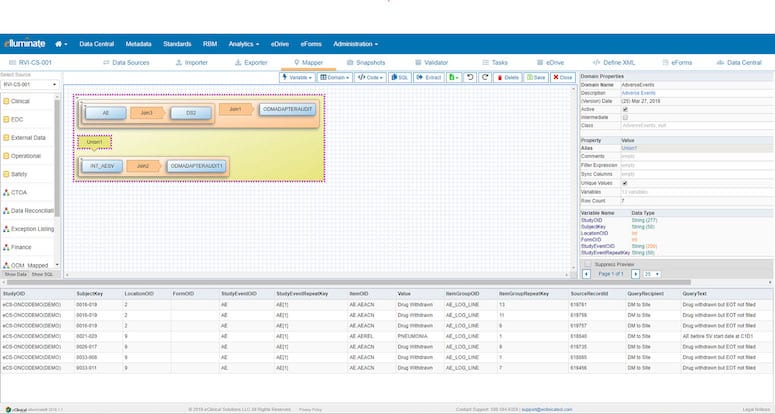Click the data grid horizontal scrollbar
775x414 pixels.
pos(348,283)
